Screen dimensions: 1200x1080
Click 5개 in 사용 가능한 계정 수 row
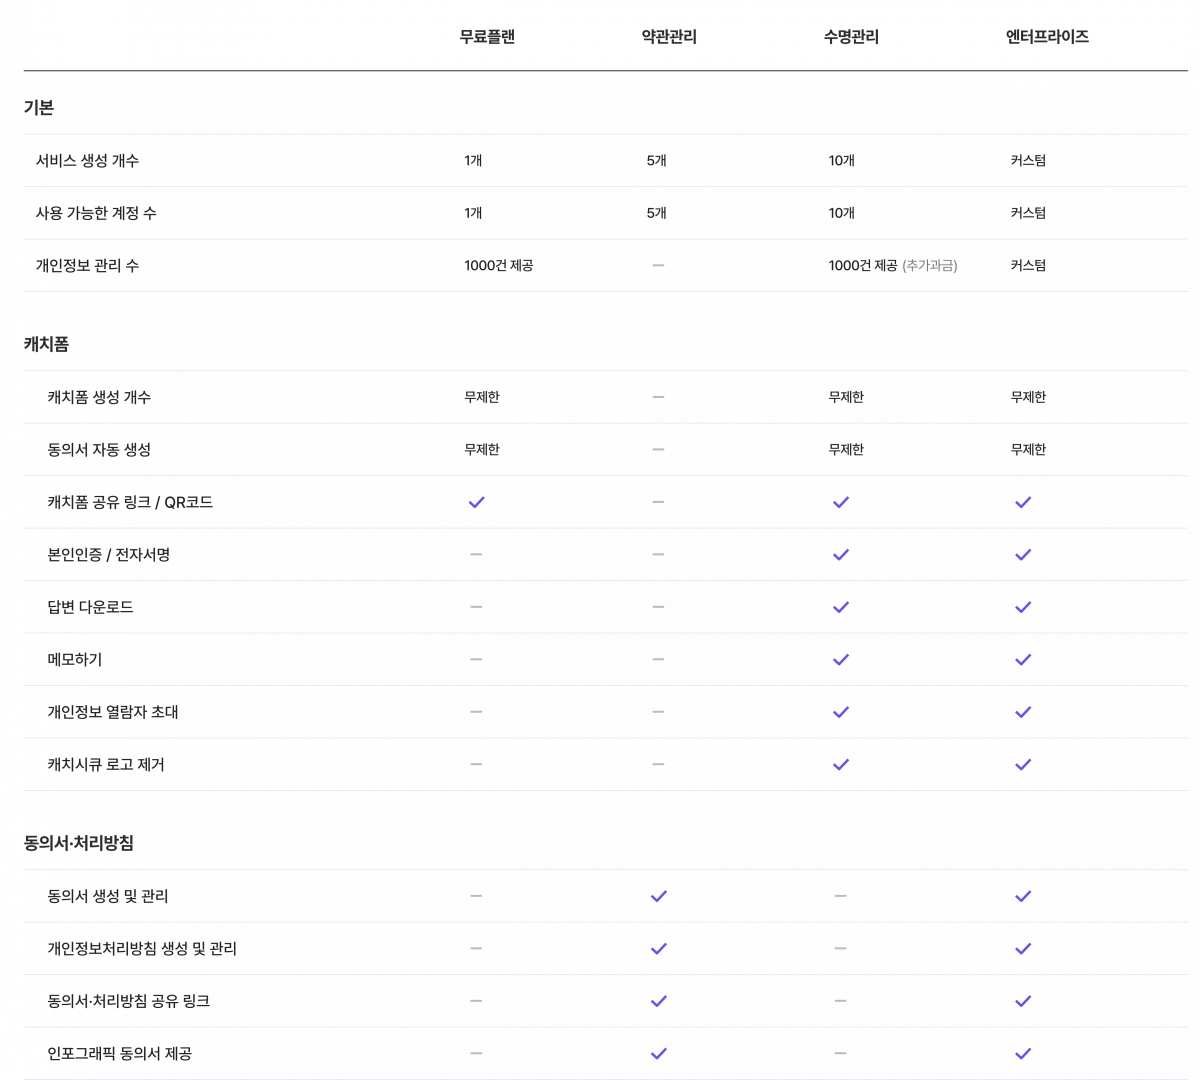click(x=656, y=213)
